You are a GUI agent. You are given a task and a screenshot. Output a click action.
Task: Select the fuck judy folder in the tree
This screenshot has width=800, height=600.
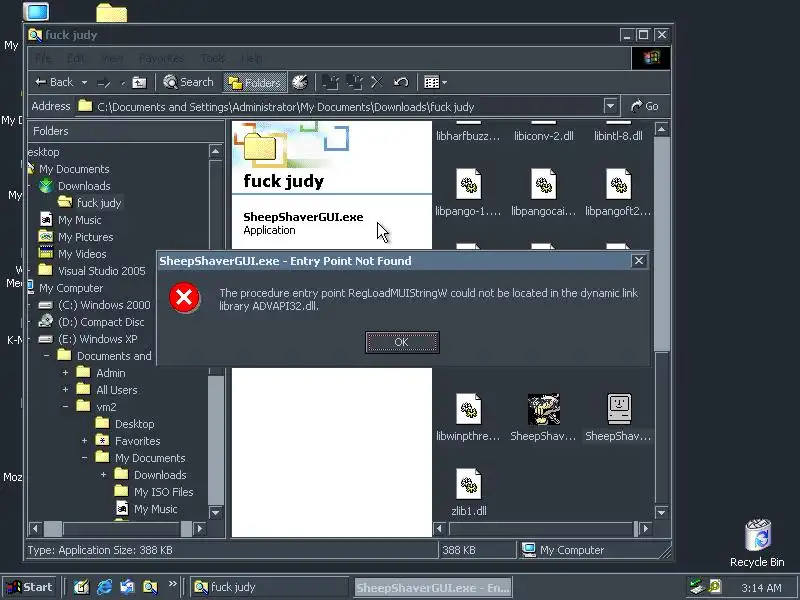coord(99,203)
